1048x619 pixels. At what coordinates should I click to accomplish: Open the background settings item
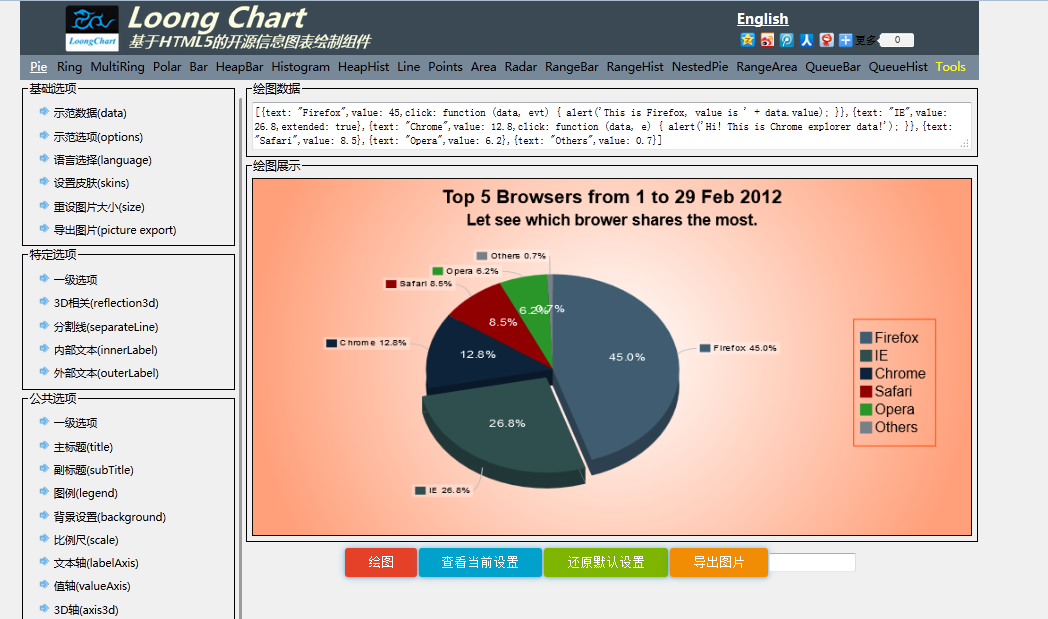coord(109,517)
